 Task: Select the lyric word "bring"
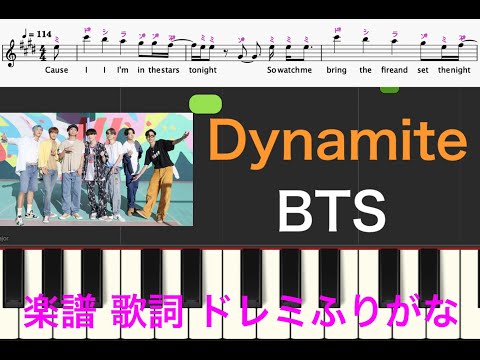(336, 70)
